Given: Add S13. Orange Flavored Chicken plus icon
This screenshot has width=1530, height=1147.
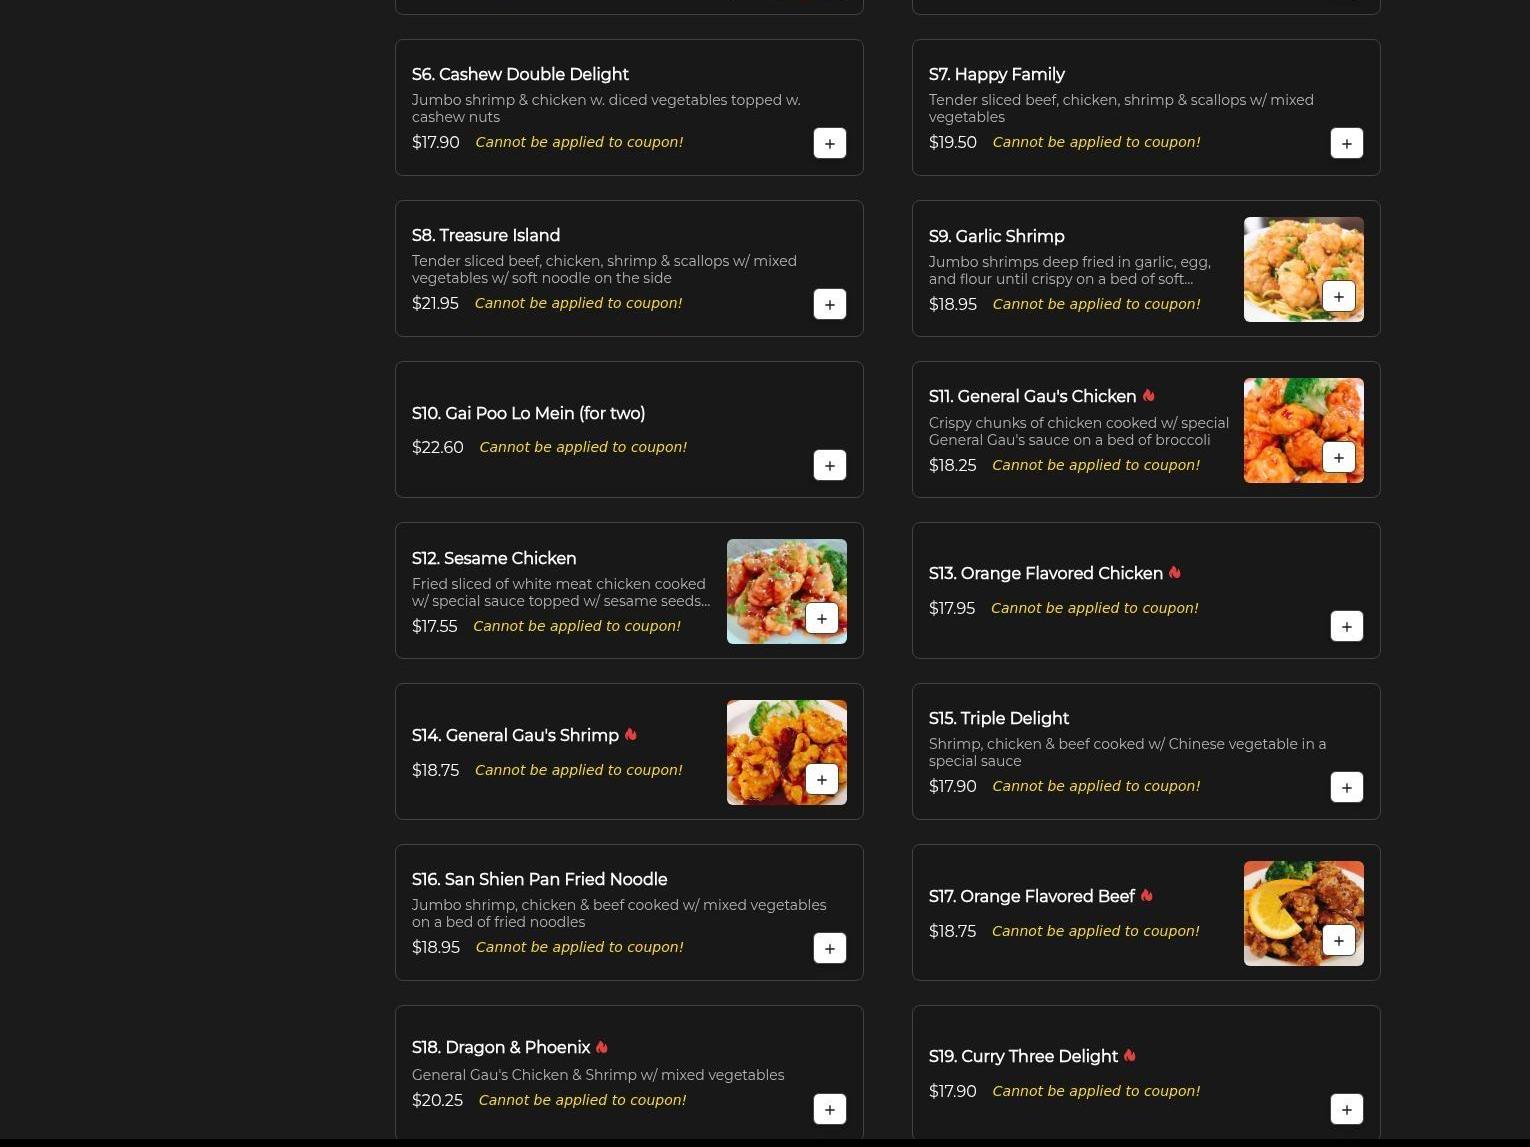Looking at the screenshot, I should (1347, 626).
